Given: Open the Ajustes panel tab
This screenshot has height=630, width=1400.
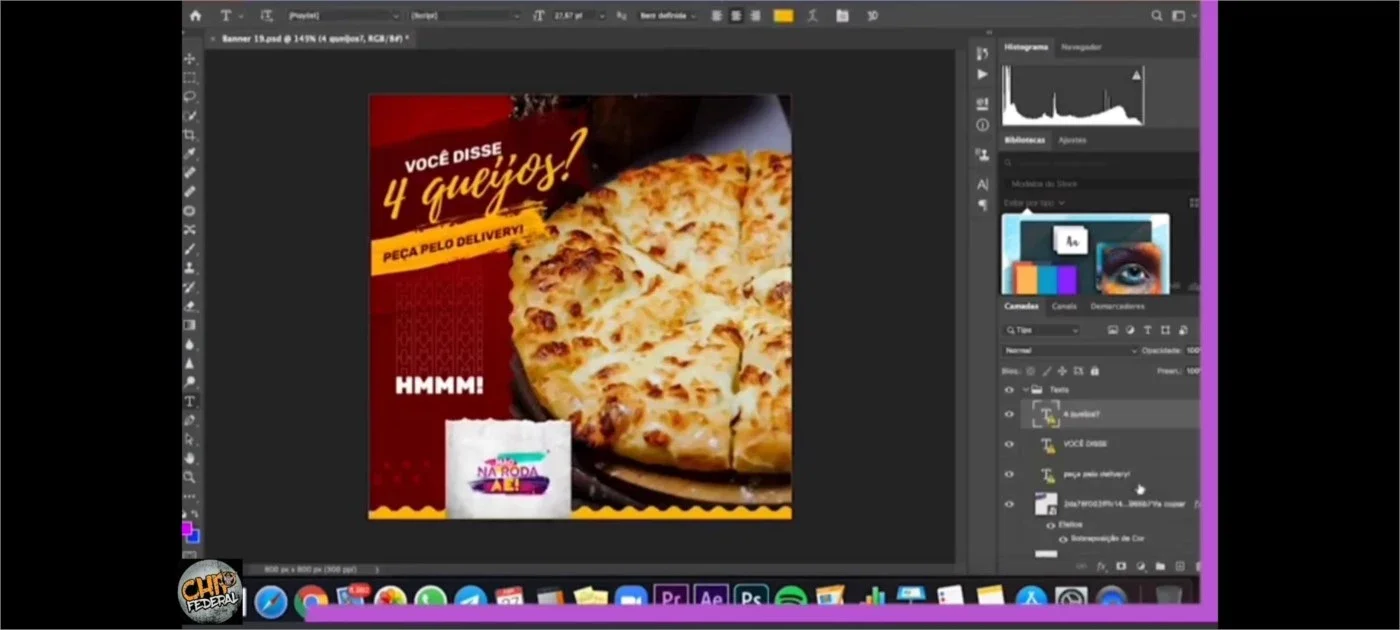Looking at the screenshot, I should pyautogui.click(x=1072, y=140).
